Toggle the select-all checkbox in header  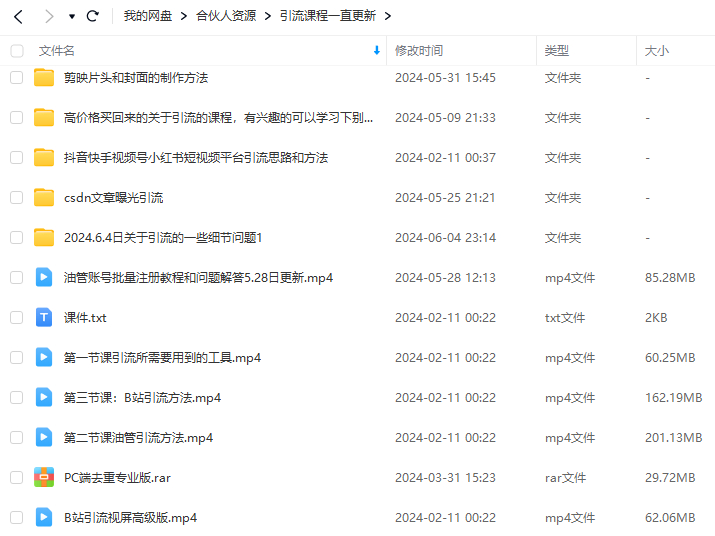(17, 50)
